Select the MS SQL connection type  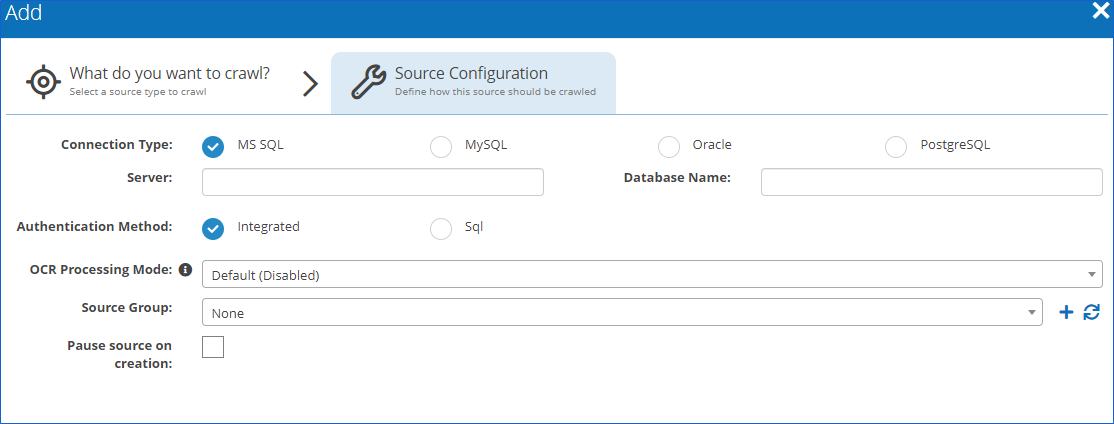(x=213, y=146)
